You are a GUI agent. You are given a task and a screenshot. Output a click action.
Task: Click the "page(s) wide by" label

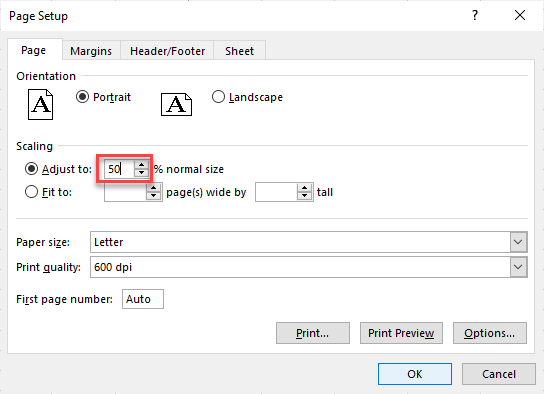click(206, 192)
